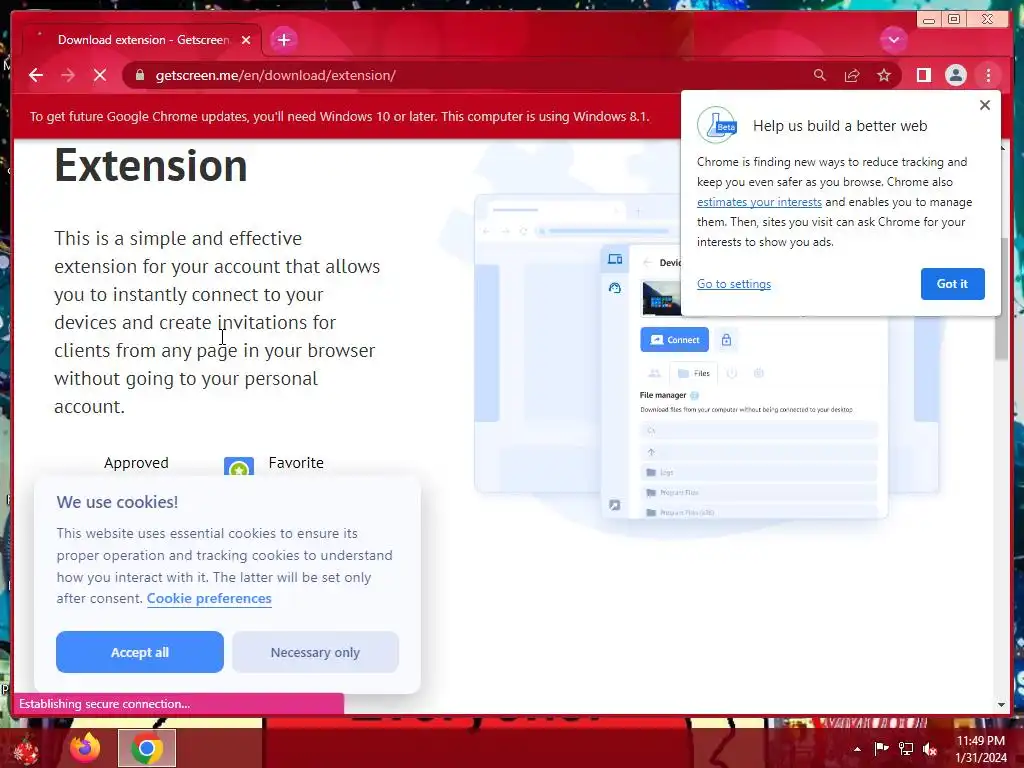Click the File manager help icon in preview
This screenshot has height=768, width=1024.
click(694, 395)
